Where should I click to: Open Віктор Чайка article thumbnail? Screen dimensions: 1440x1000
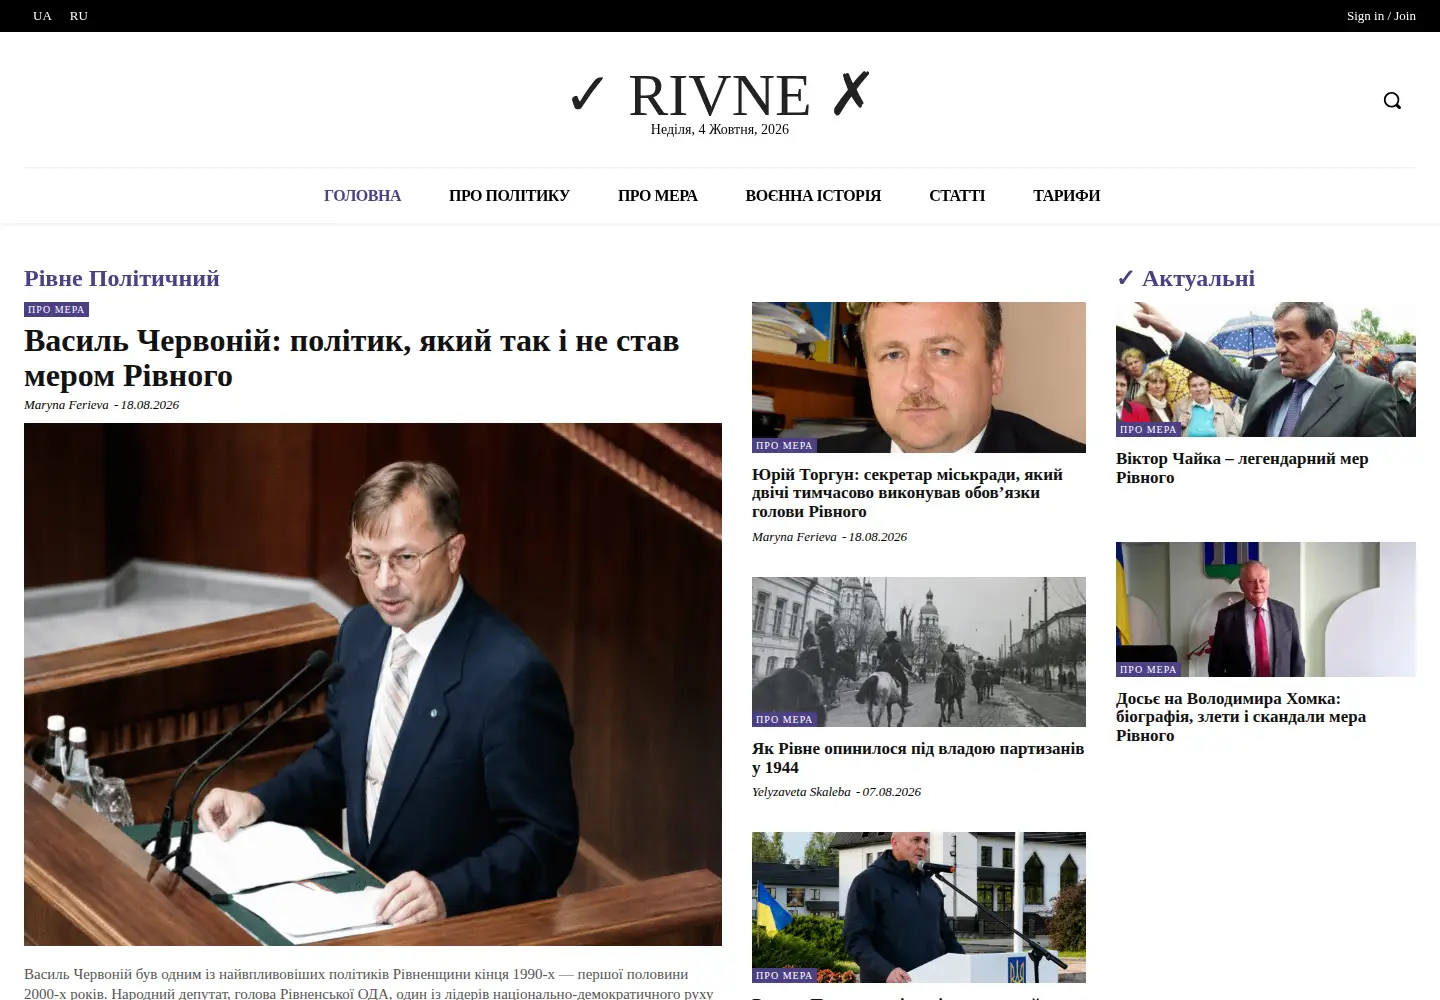click(1266, 369)
